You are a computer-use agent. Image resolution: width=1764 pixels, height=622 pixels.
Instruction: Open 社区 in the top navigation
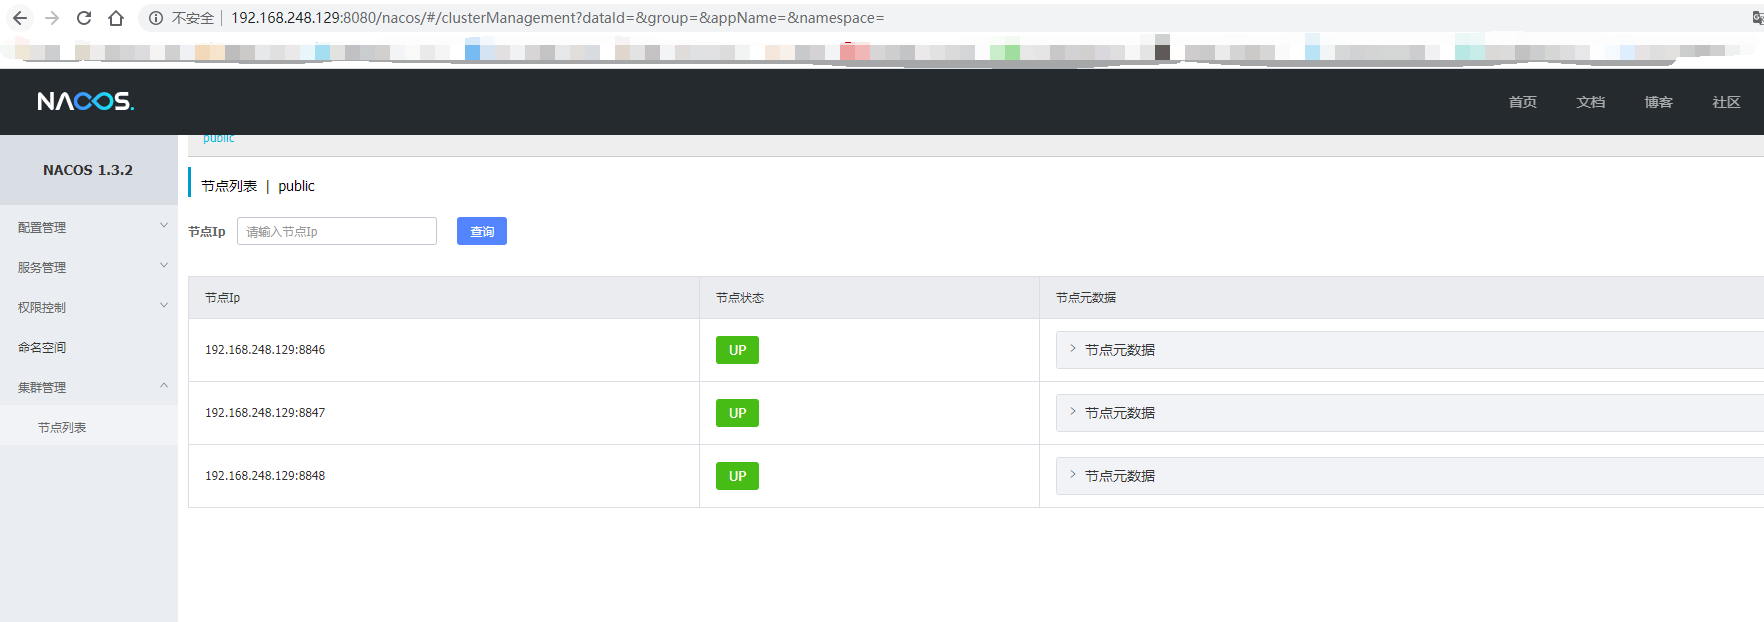pos(1727,102)
